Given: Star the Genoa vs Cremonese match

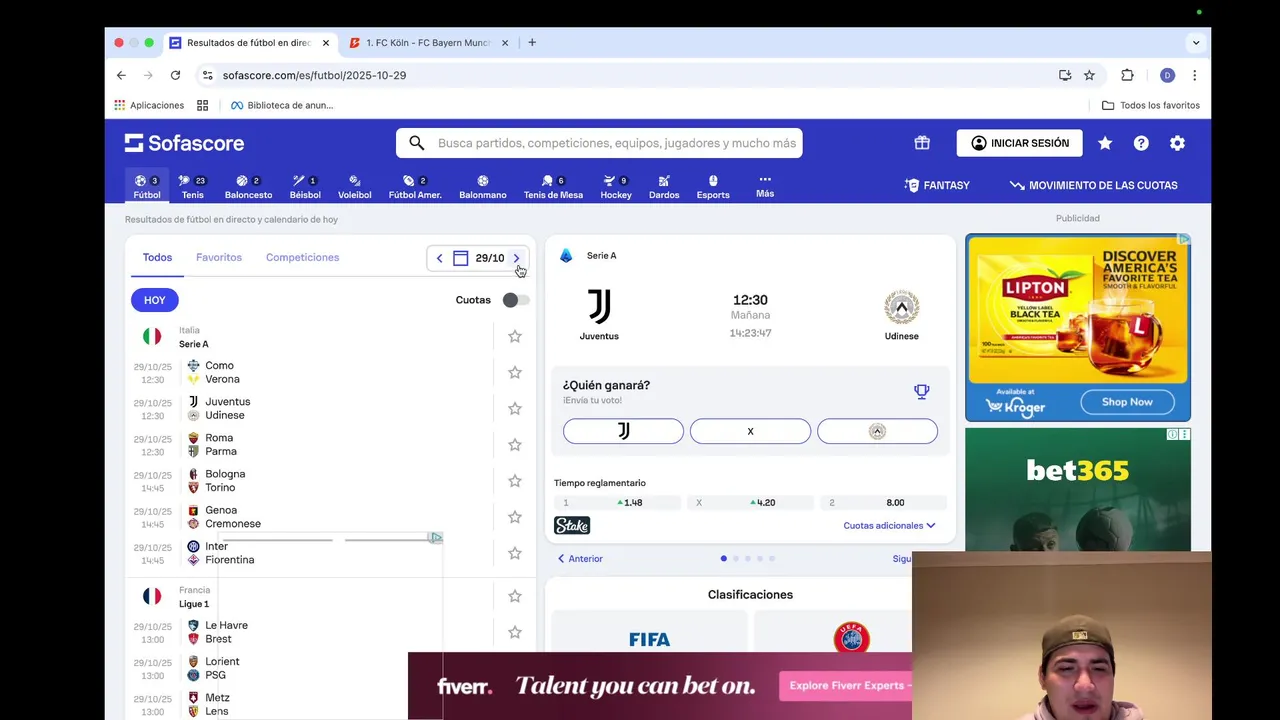Looking at the screenshot, I should [515, 517].
